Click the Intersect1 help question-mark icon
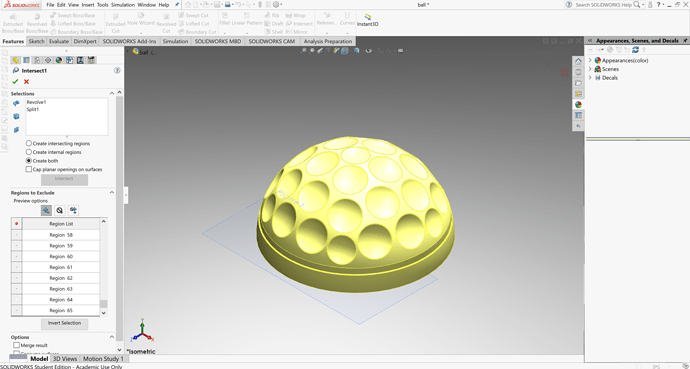 pyautogui.click(x=117, y=70)
